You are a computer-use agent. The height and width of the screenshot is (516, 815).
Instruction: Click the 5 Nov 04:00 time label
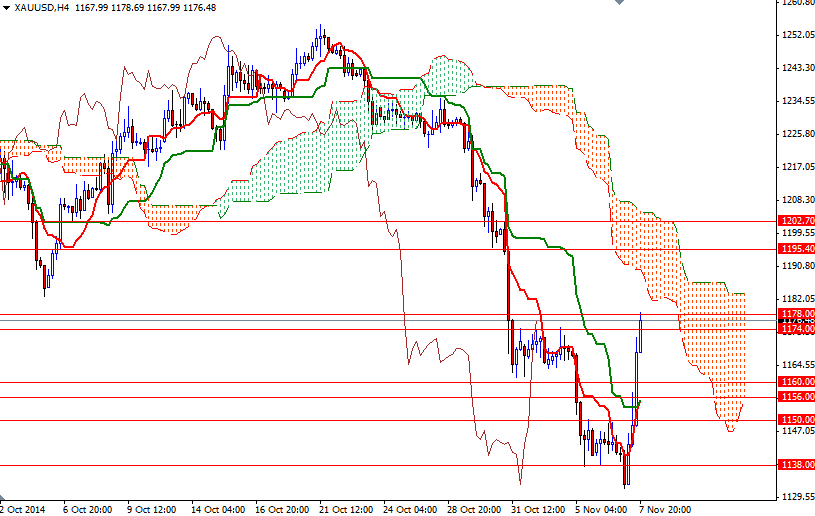(600, 509)
